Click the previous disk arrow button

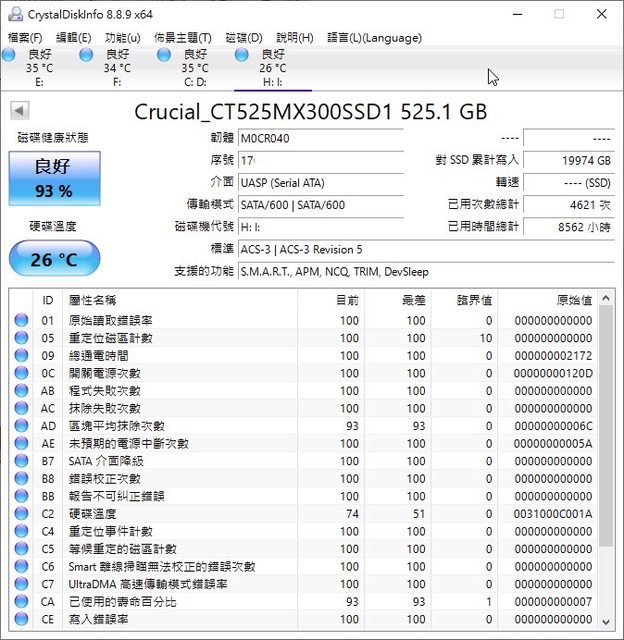pyautogui.click(x=19, y=110)
